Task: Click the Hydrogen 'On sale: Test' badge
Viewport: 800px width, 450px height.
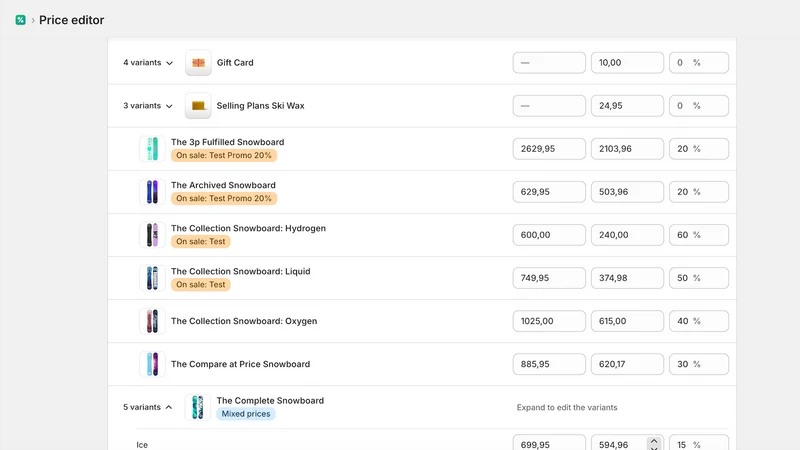Action: 201,241
